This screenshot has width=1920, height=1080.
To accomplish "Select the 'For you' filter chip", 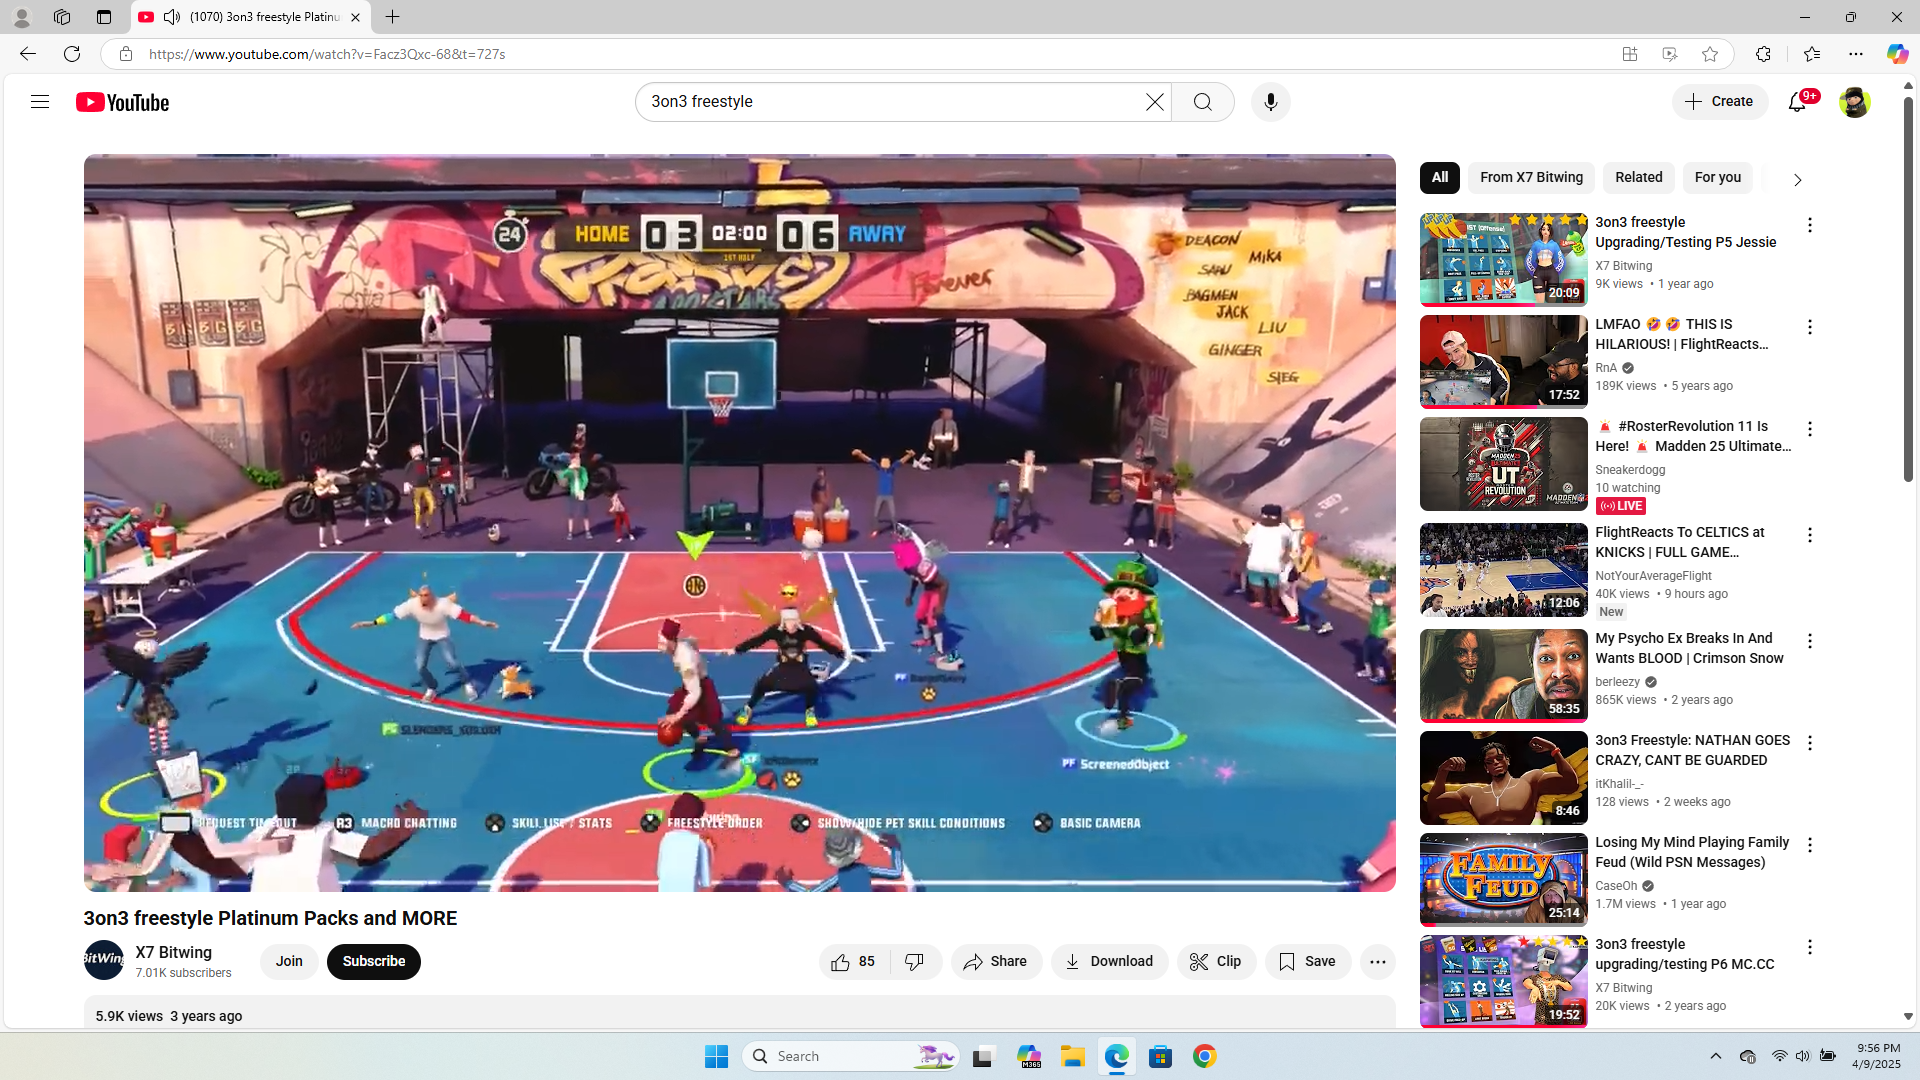I will click(1717, 178).
